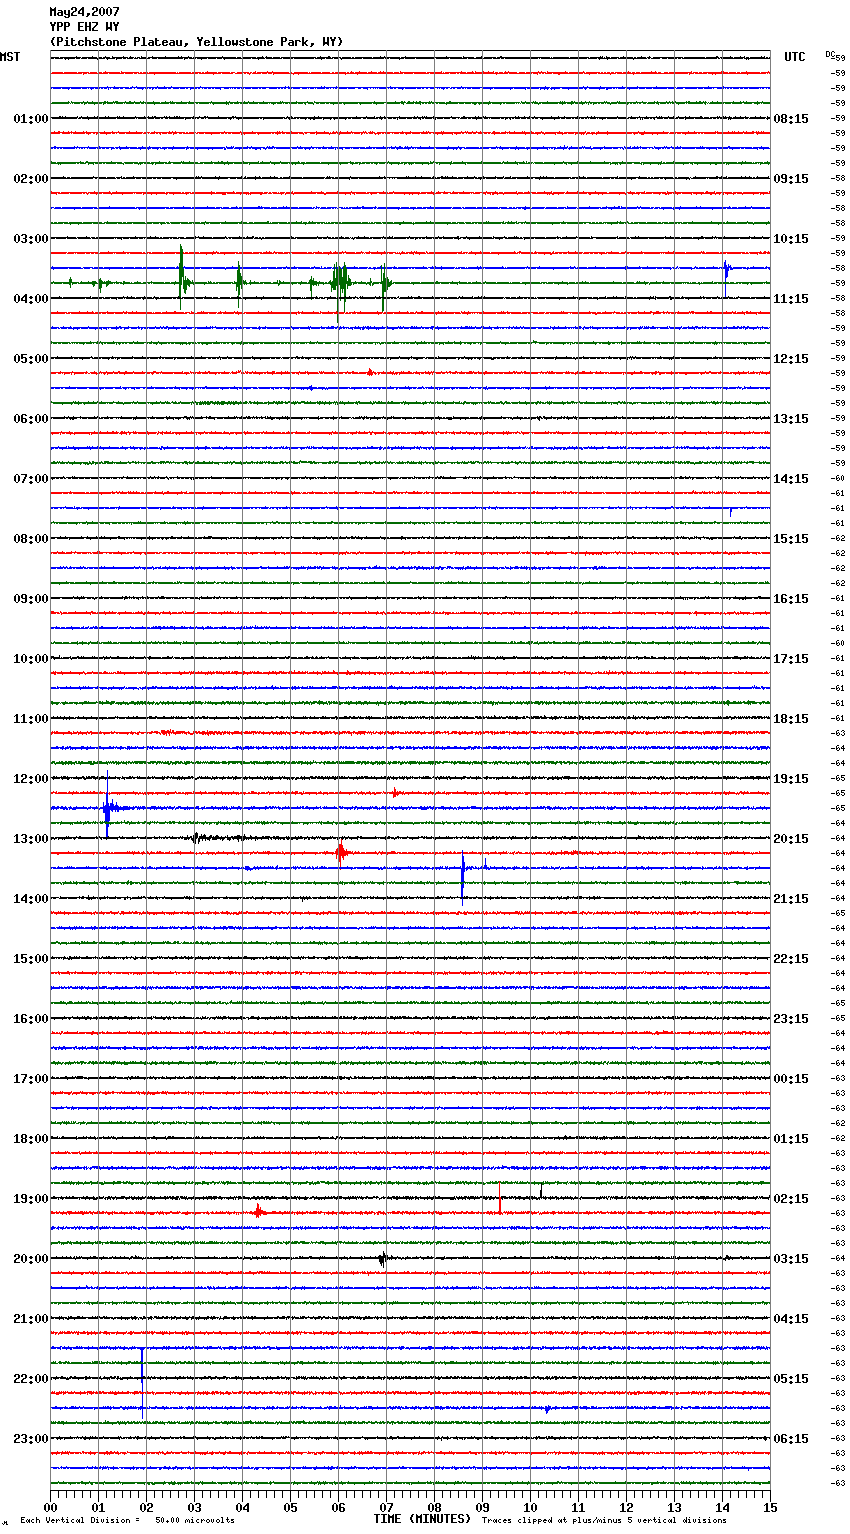
Task: Select the 19:00 MST time label
Action: [x=31, y=1199]
